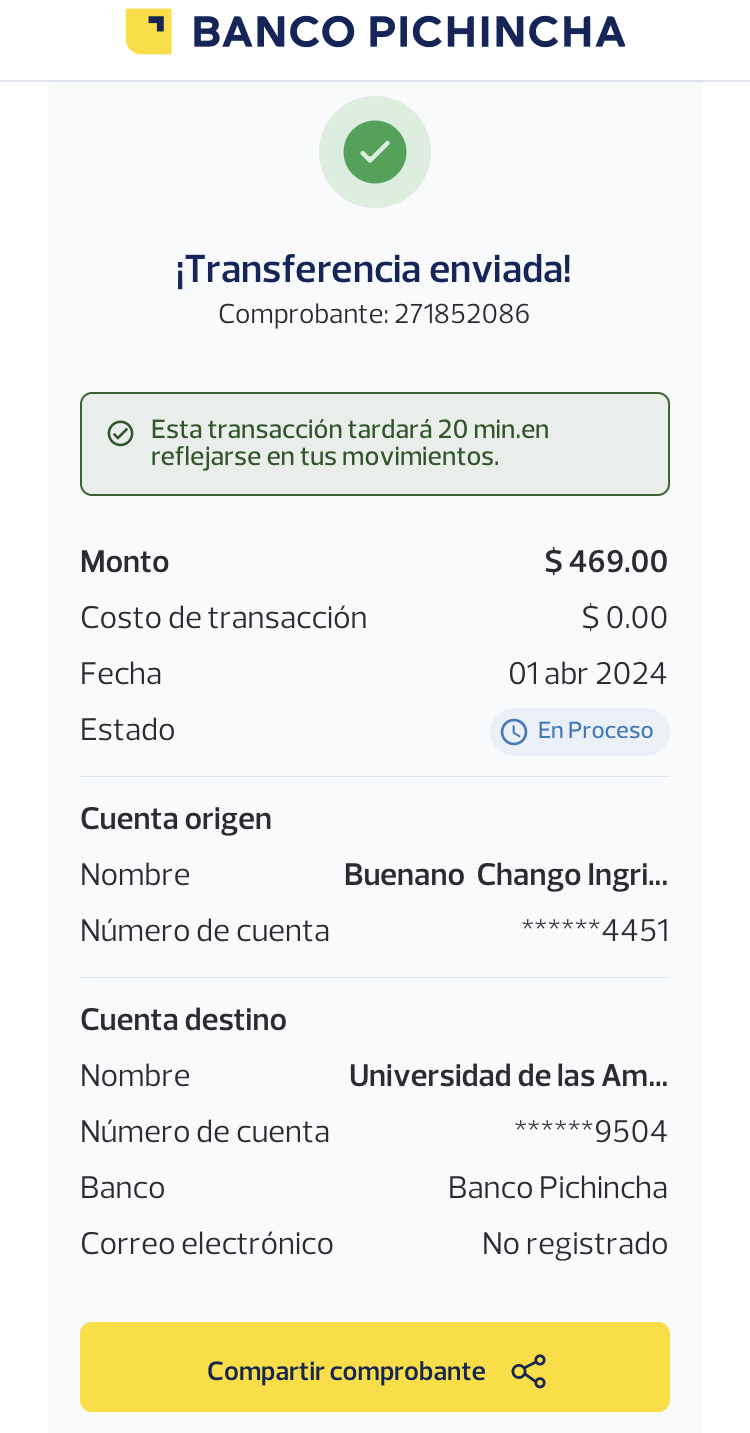Viewport: 750px width, 1433px height.
Task: Click the 20 min transaction notice banner
Action: tap(375, 444)
